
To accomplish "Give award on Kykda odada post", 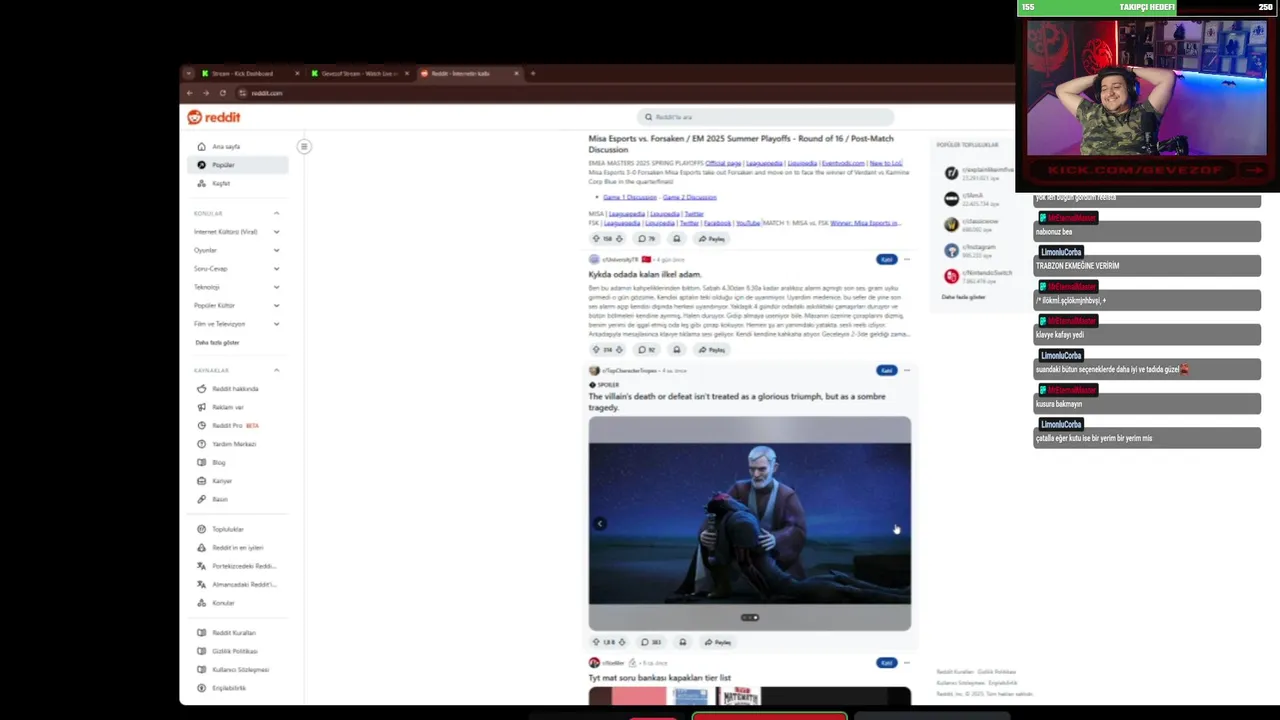I will (677, 350).
